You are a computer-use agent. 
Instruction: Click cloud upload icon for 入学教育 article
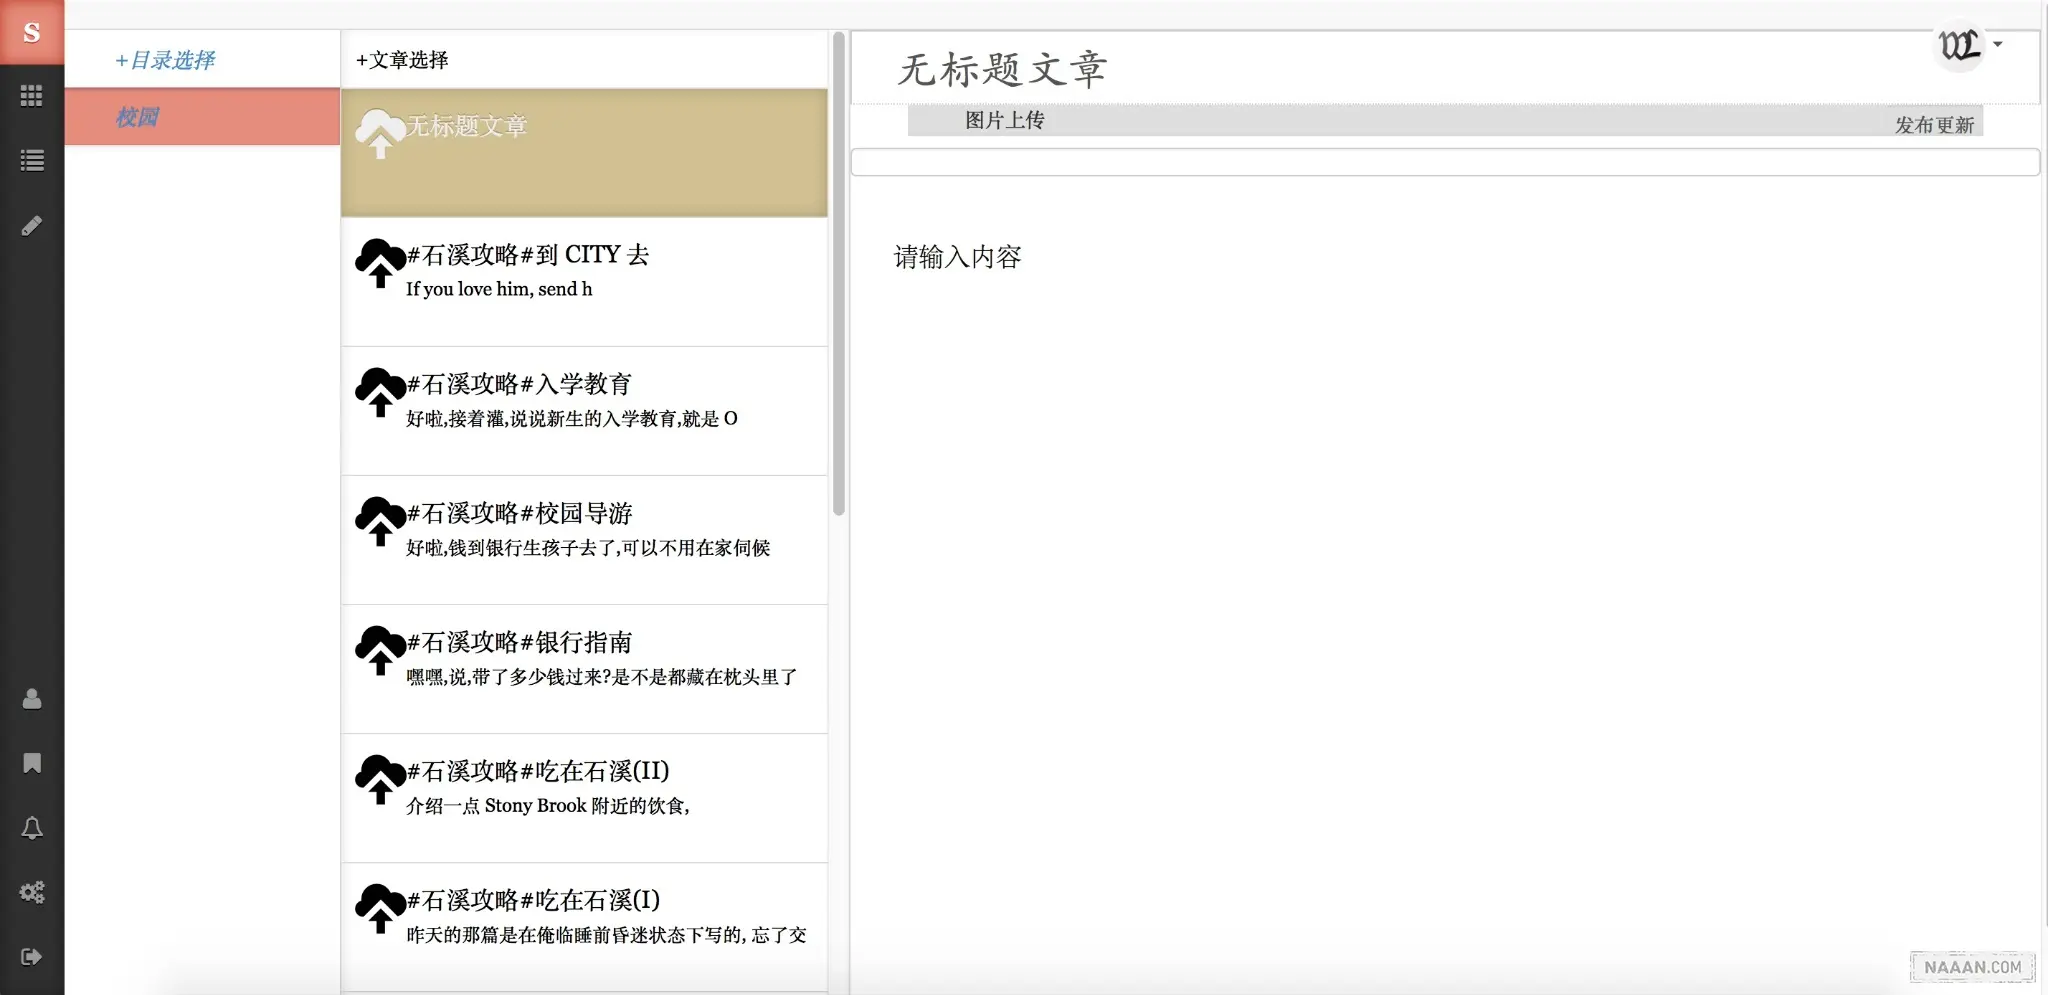[380, 392]
